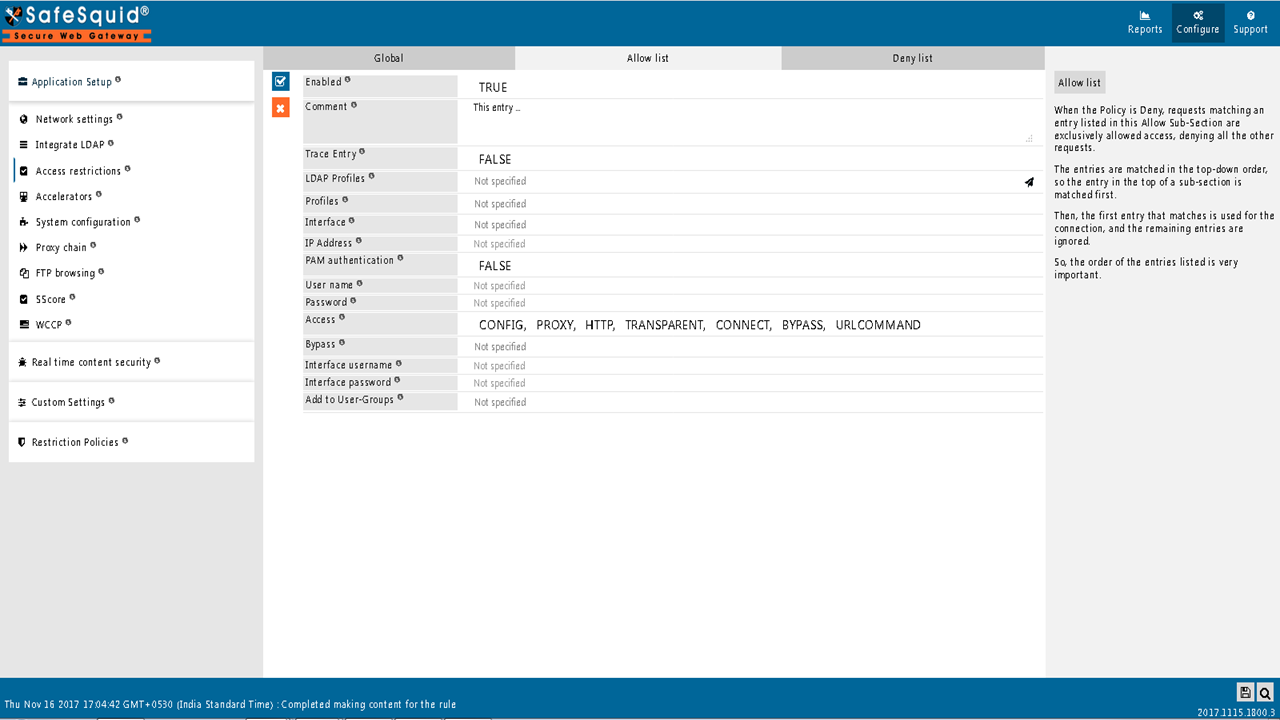1280x720 pixels.
Task: Click the Allow list help heading button
Action: coord(1080,83)
